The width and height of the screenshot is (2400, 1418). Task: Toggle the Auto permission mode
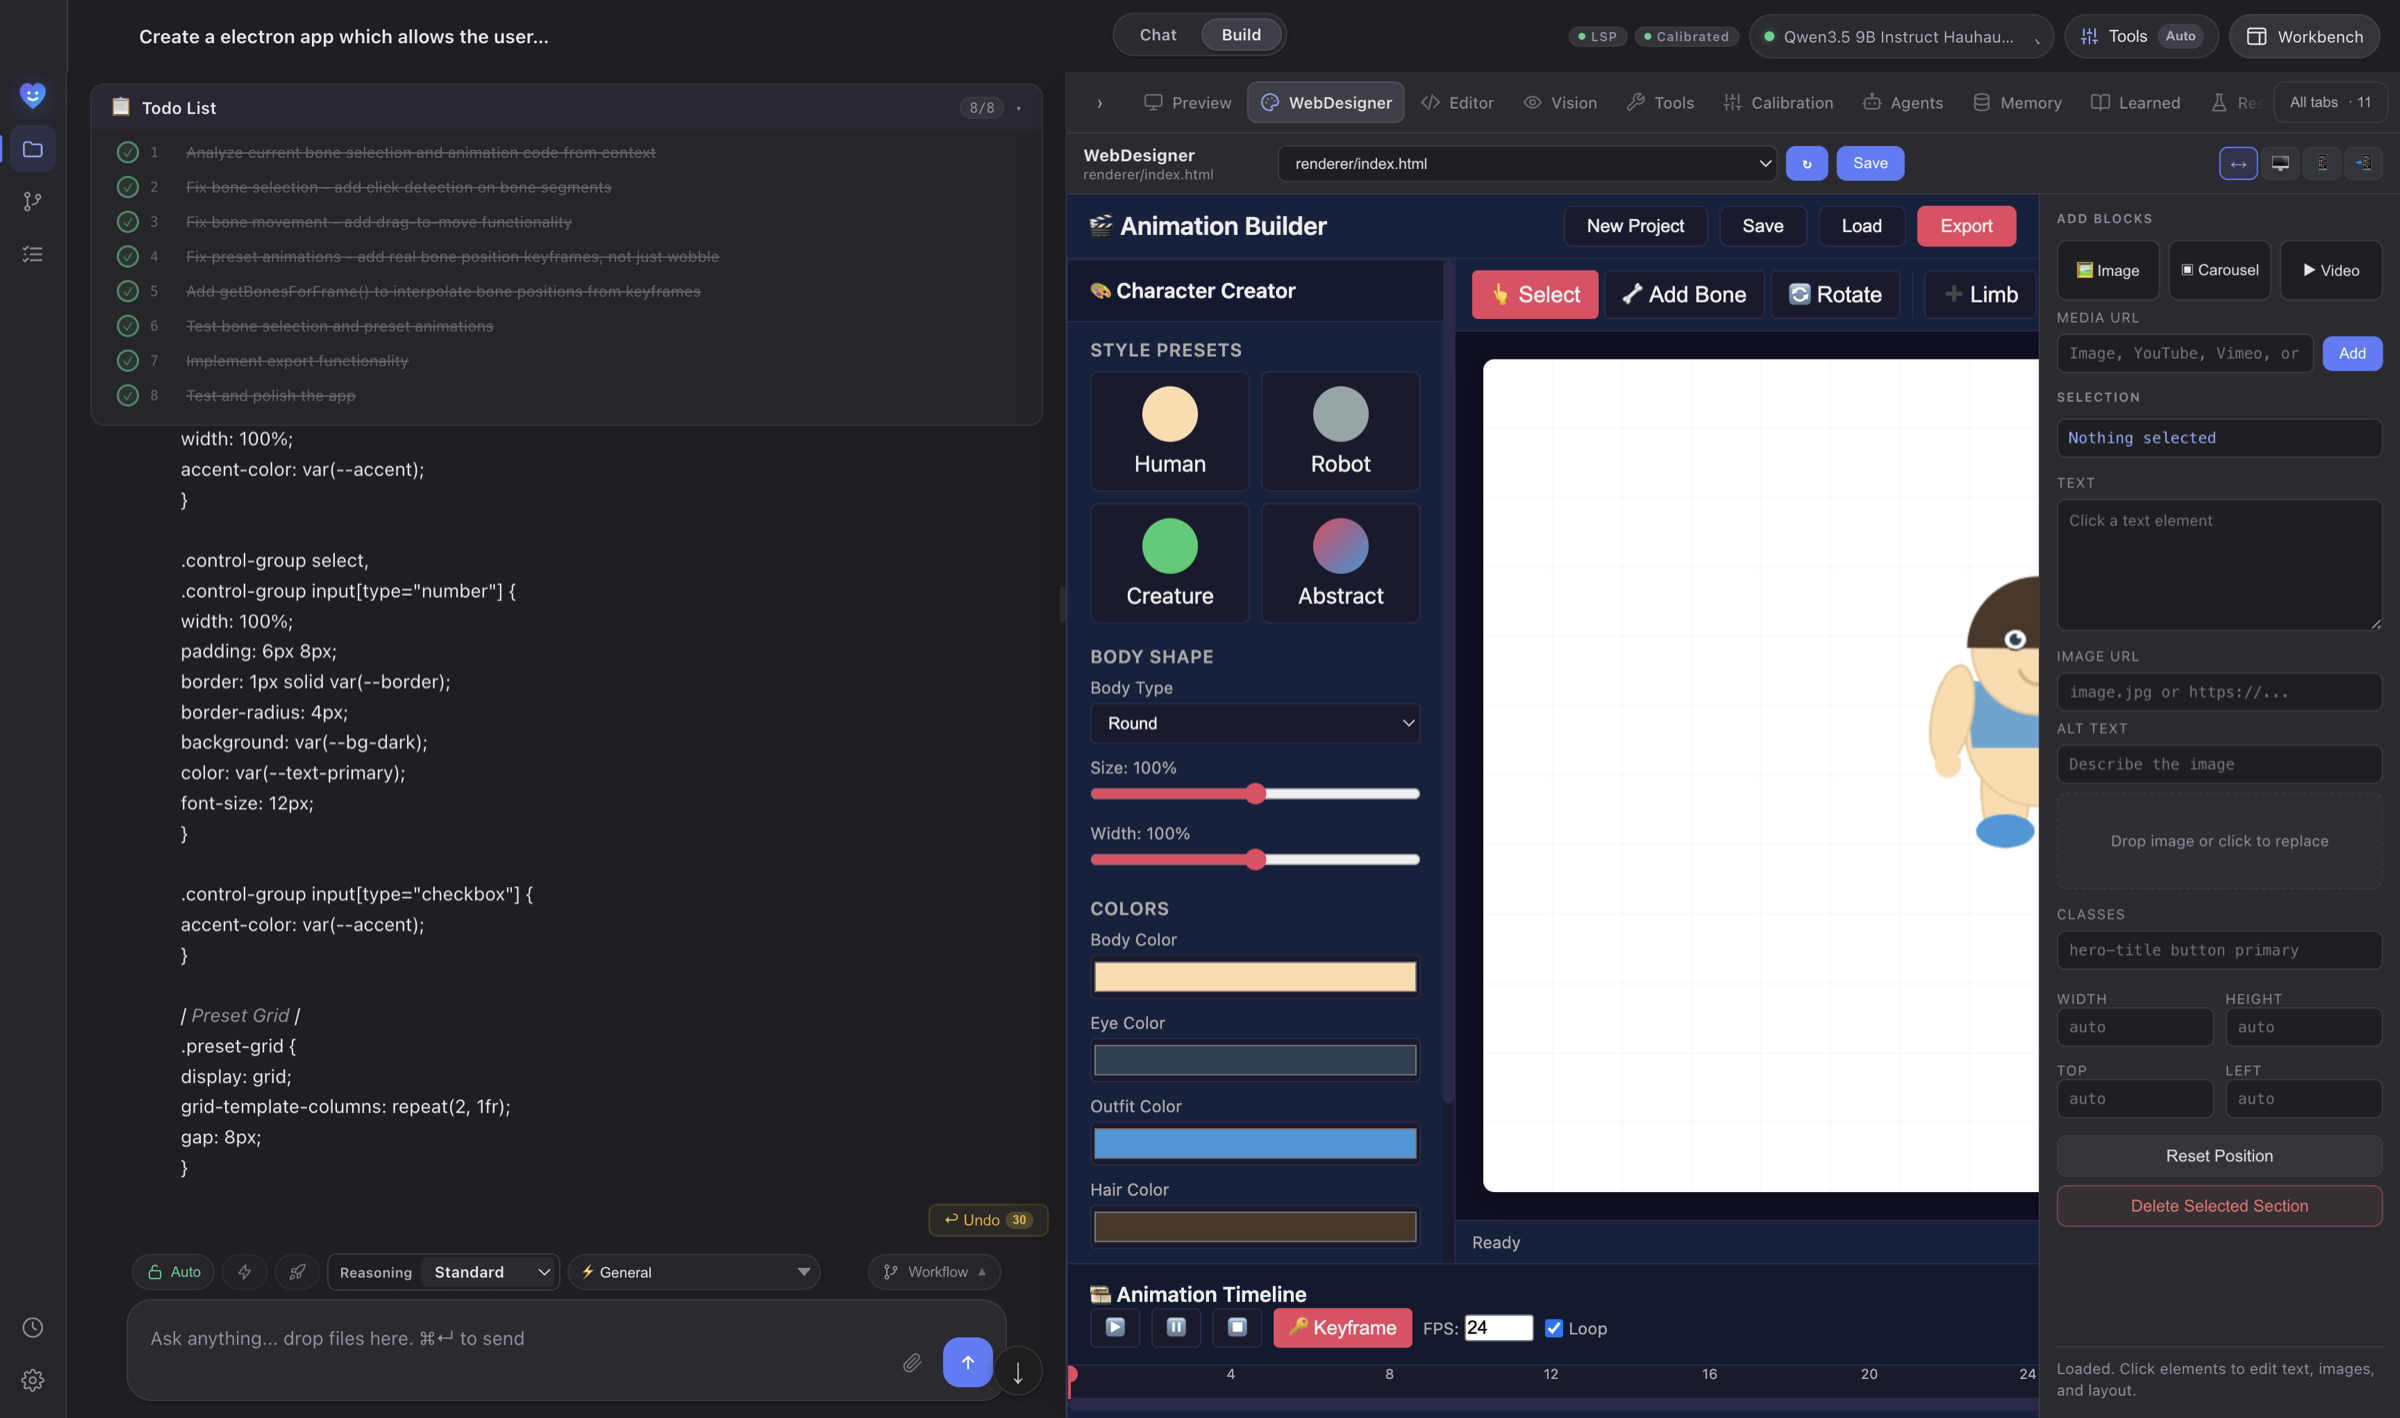click(x=174, y=1271)
